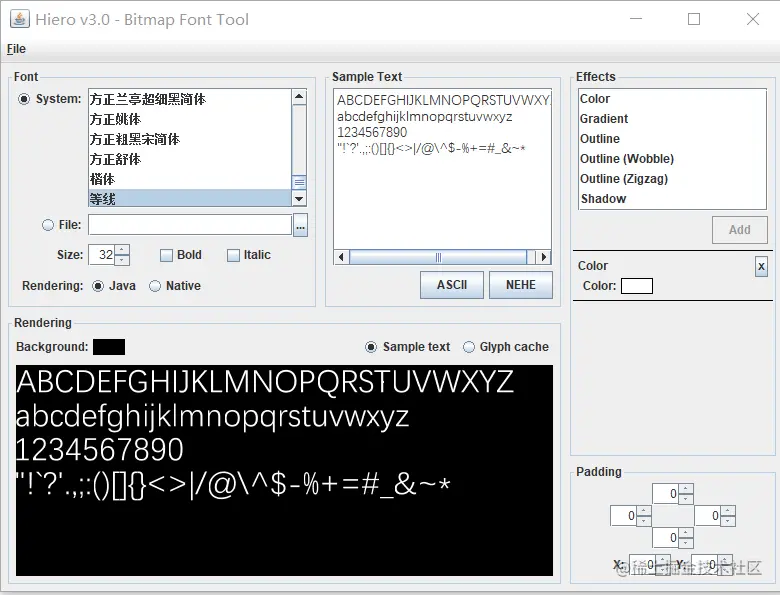The width and height of the screenshot is (780, 595).
Task: Choose Native rendering option
Action: point(155,286)
